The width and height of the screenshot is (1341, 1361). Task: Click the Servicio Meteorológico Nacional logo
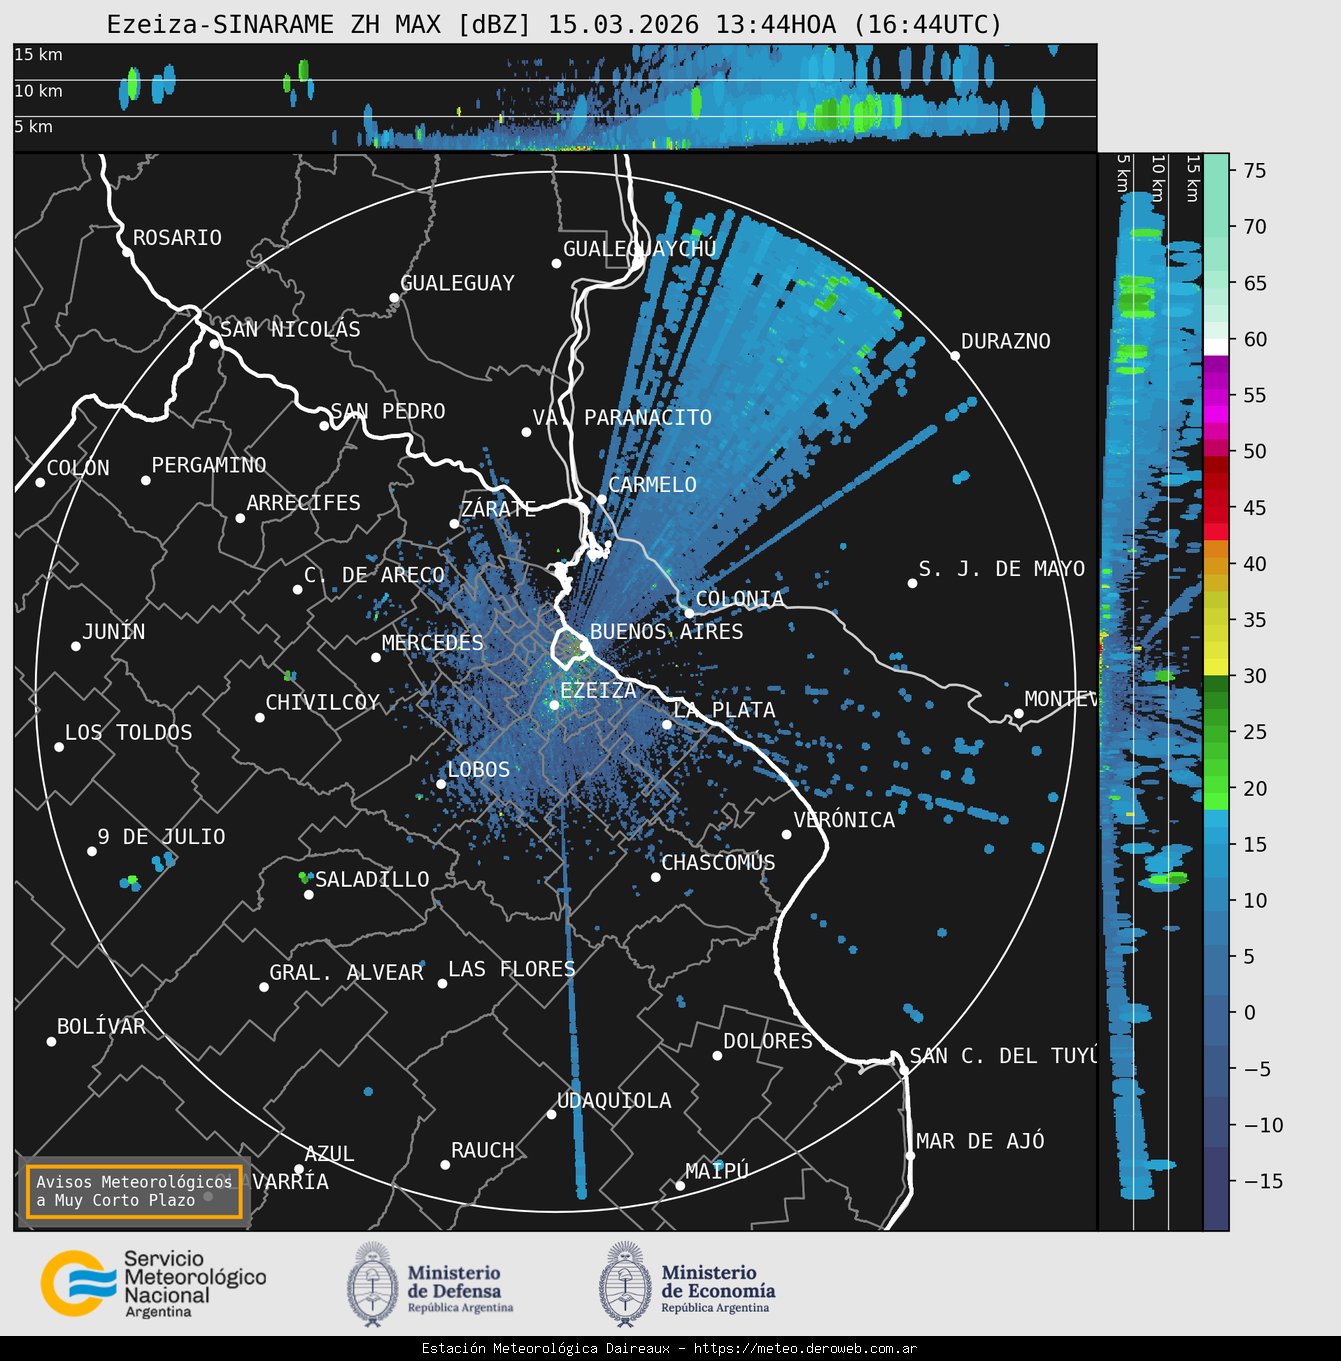click(154, 1284)
